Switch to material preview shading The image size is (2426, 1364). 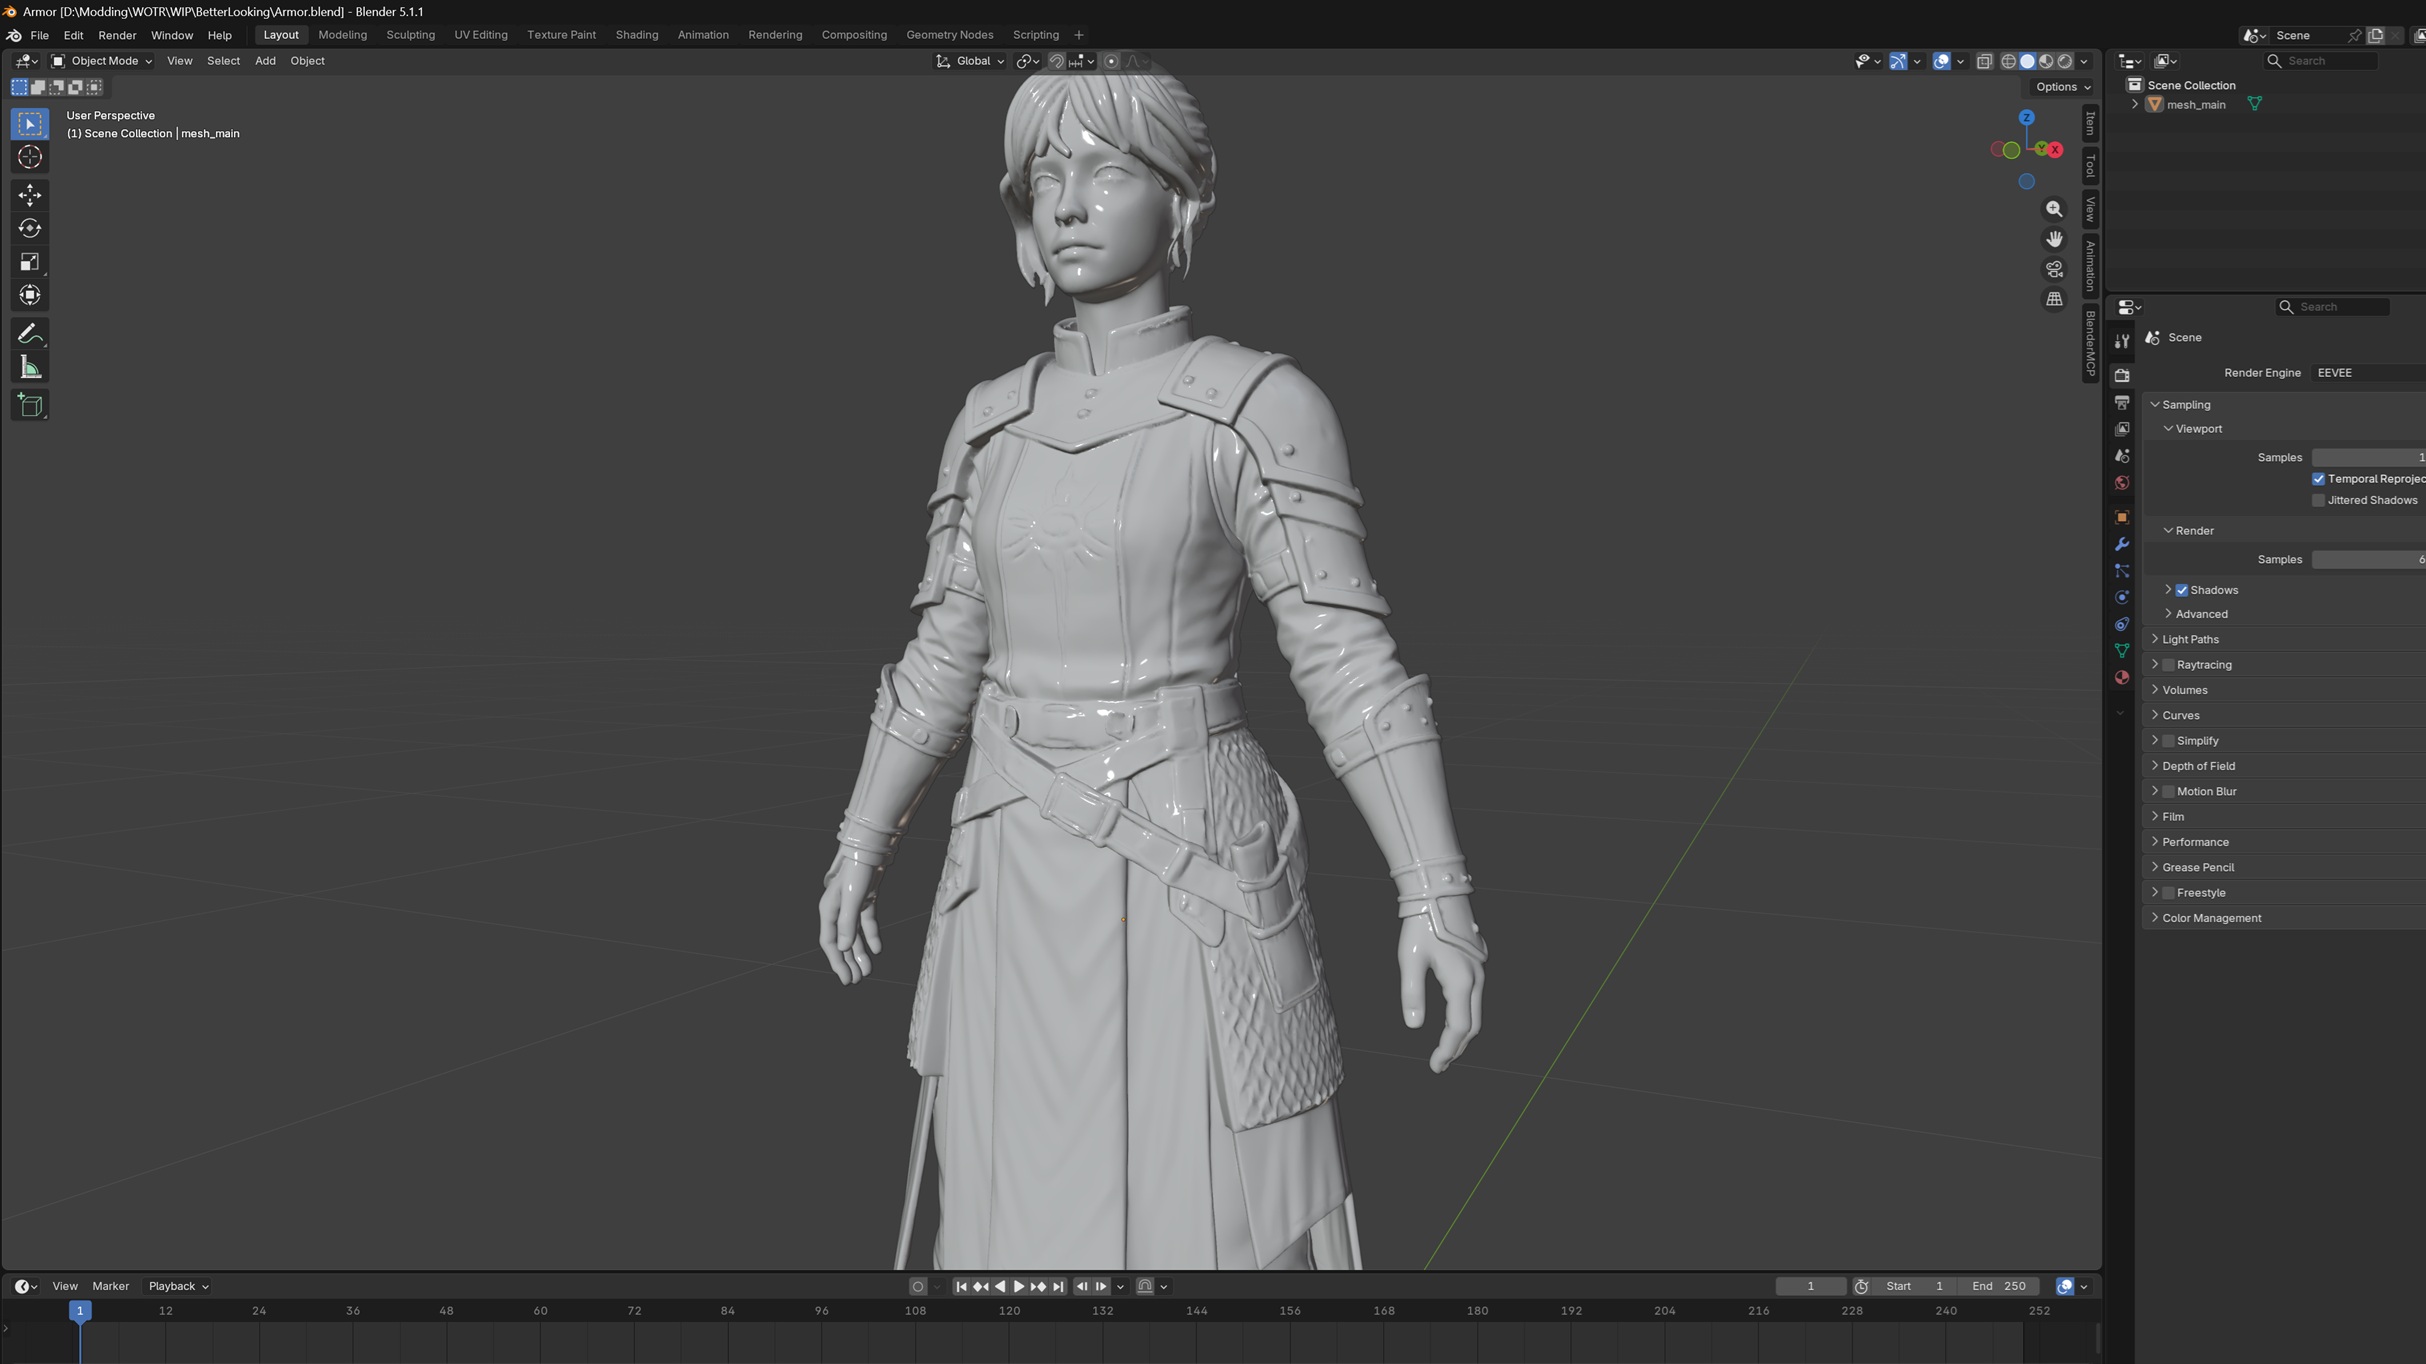pyautogui.click(x=2046, y=61)
